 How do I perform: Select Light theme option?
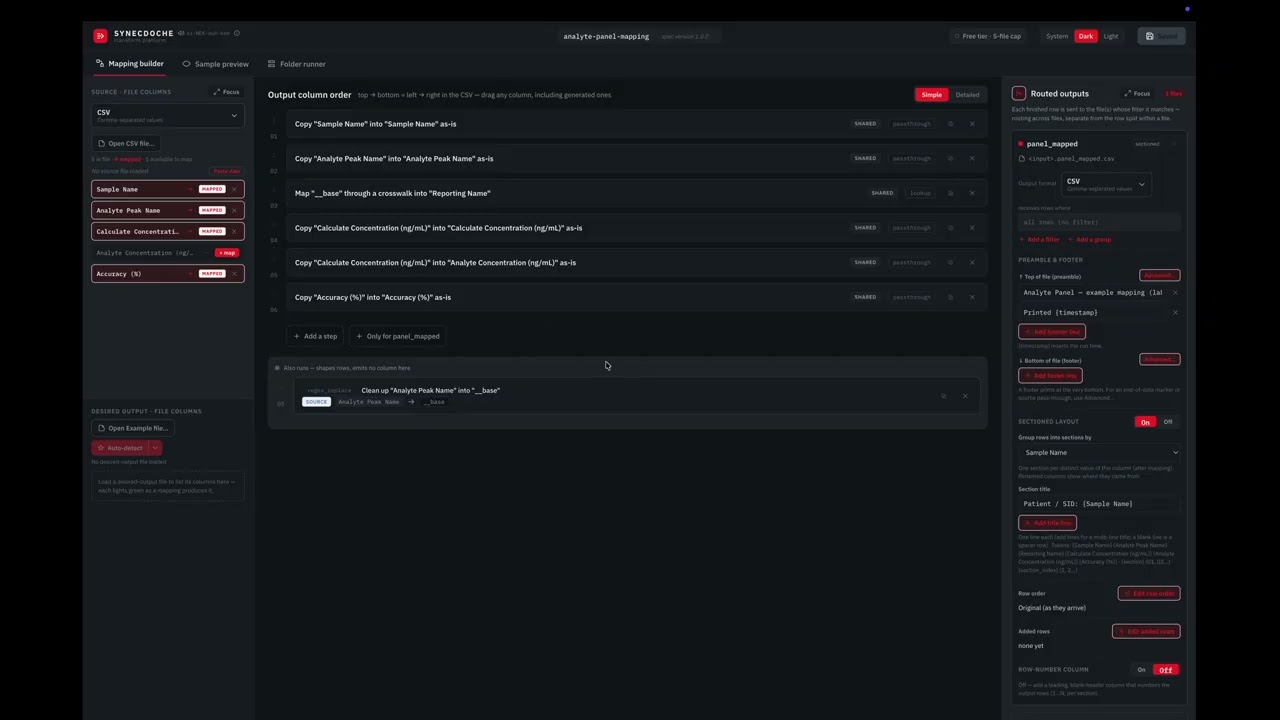coord(1111,36)
